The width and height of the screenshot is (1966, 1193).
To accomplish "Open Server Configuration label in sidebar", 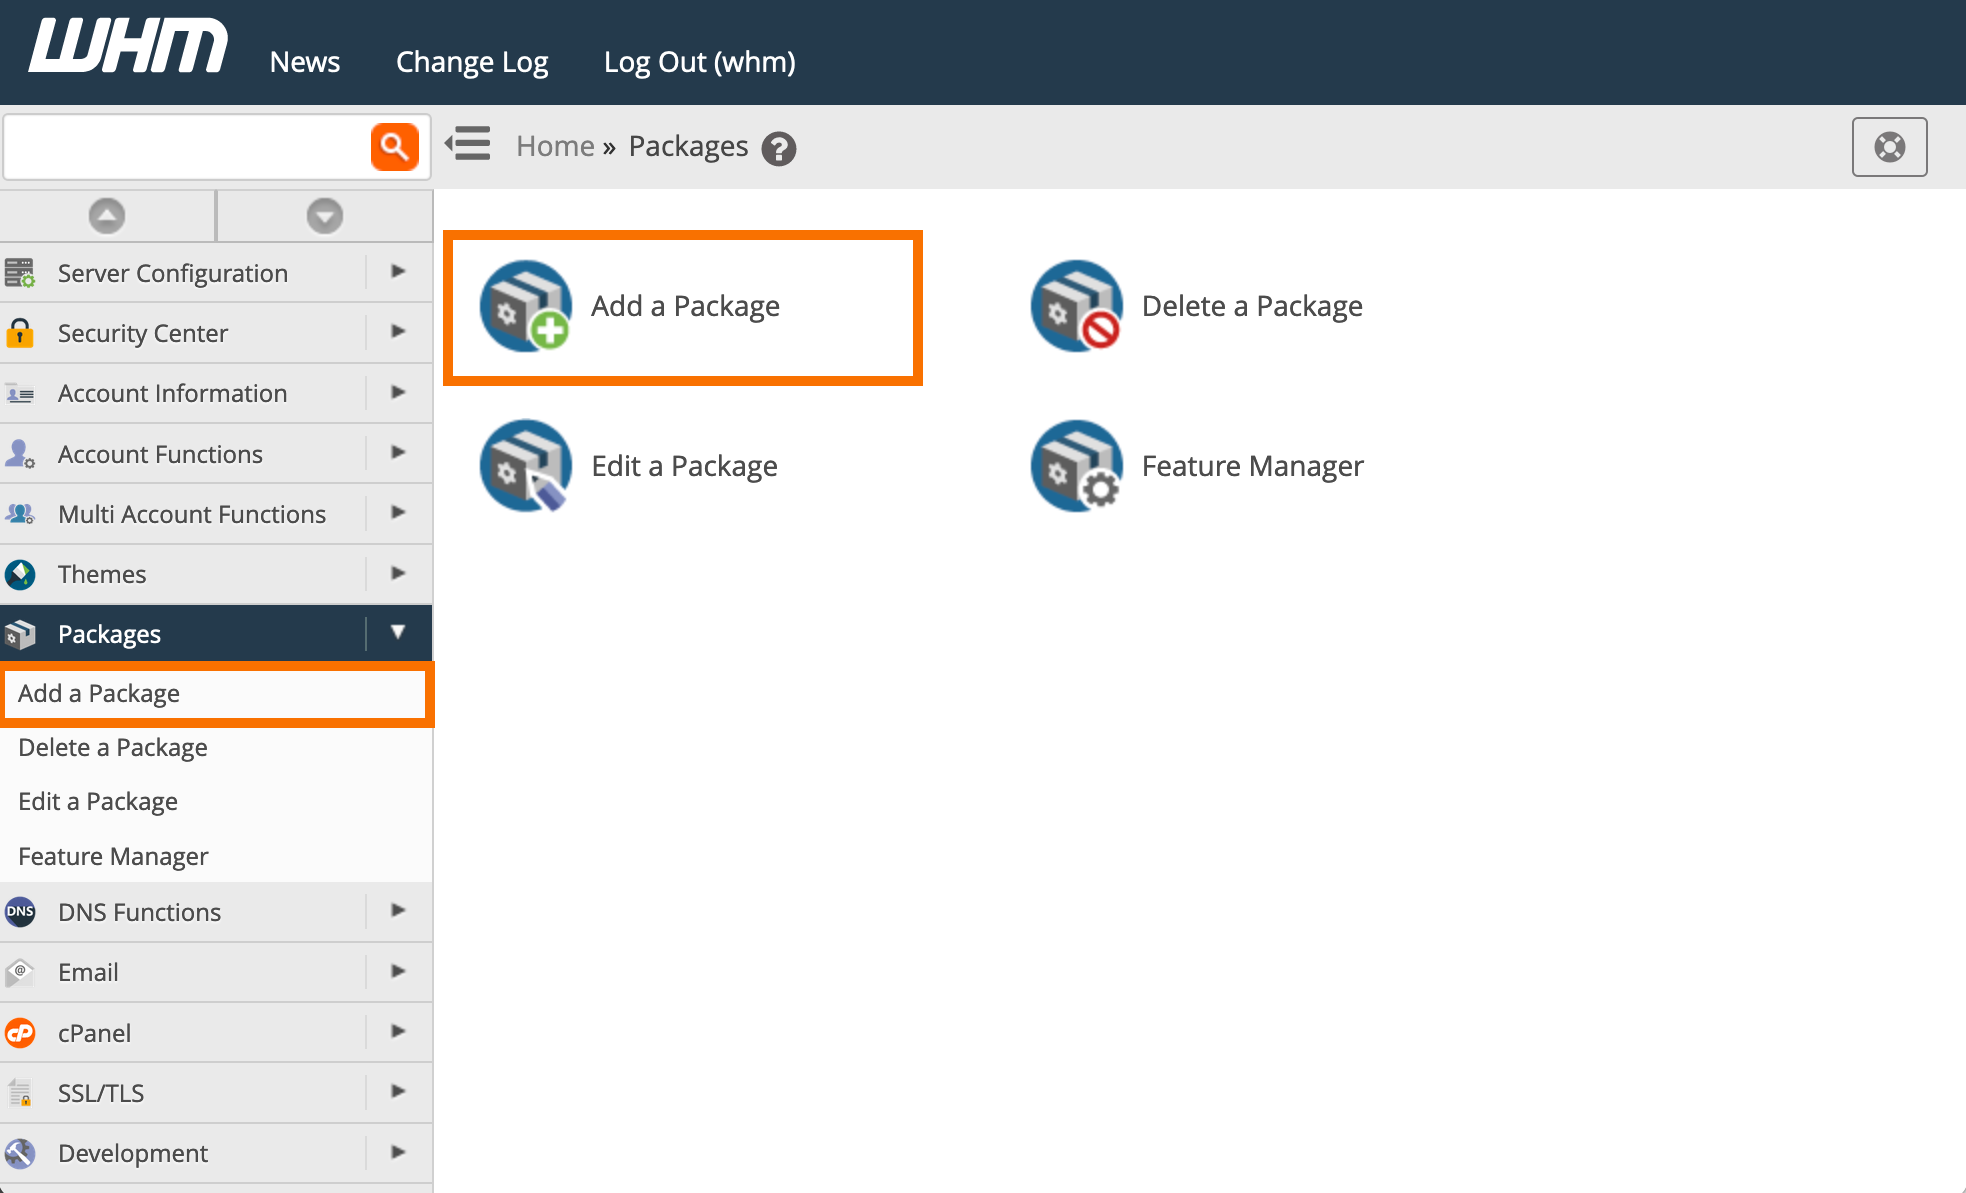I will [173, 273].
